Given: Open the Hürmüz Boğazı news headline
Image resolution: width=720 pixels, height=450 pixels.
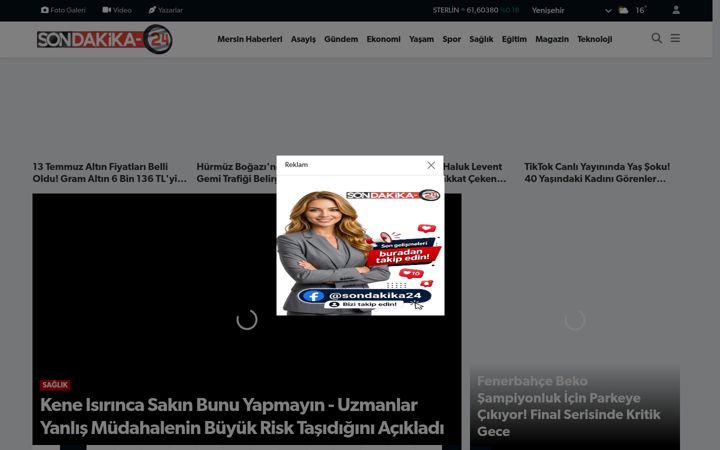Looking at the screenshot, I should (x=236, y=173).
